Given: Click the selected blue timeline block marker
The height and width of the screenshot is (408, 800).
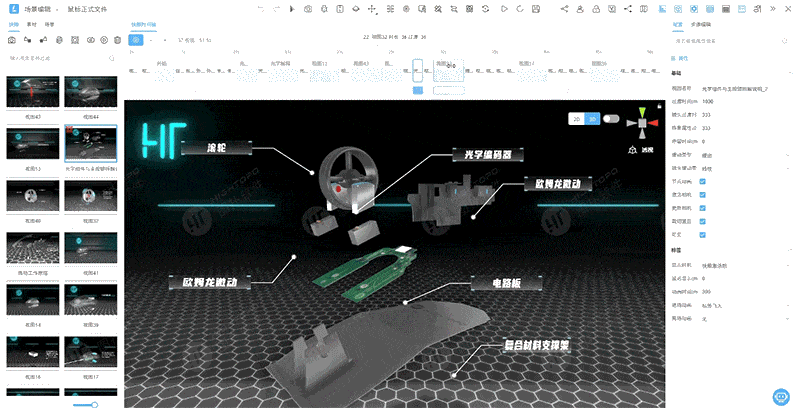Looking at the screenshot, I should click(x=418, y=90).
